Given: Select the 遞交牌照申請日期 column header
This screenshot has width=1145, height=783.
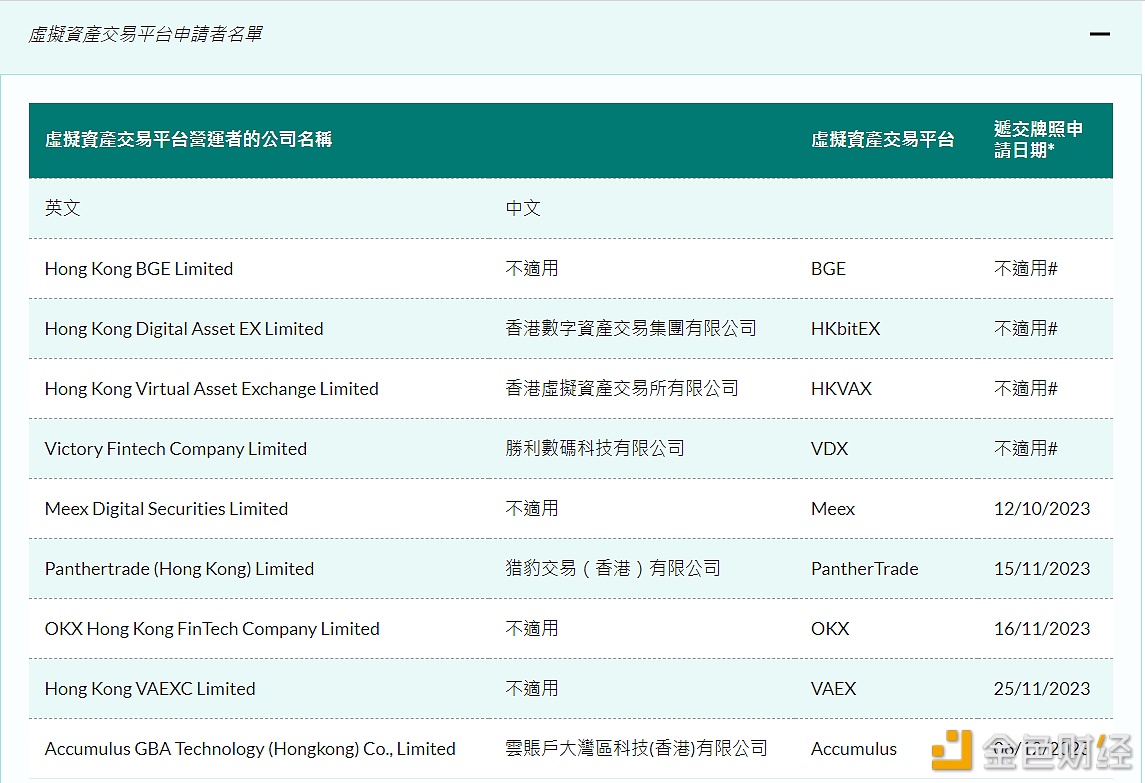Looking at the screenshot, I should (1038, 140).
